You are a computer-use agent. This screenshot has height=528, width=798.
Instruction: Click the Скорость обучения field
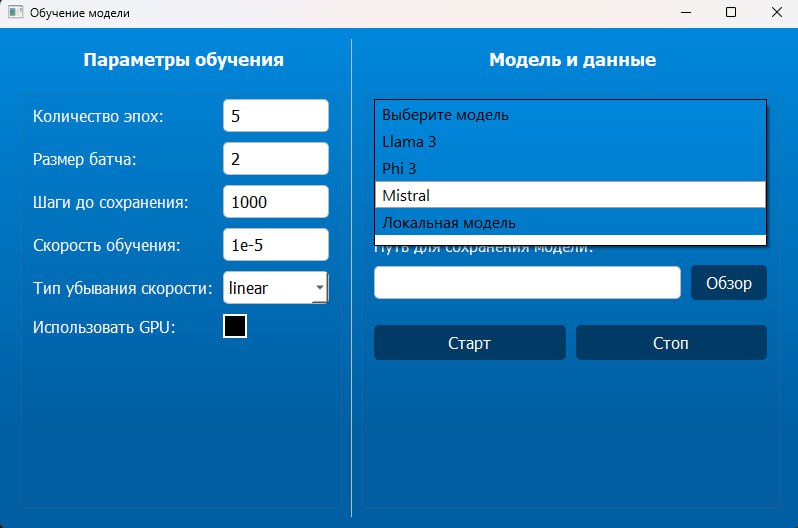[275, 245]
